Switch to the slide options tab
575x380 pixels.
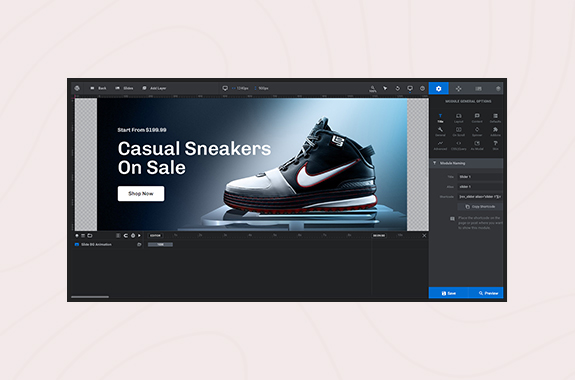[478, 88]
